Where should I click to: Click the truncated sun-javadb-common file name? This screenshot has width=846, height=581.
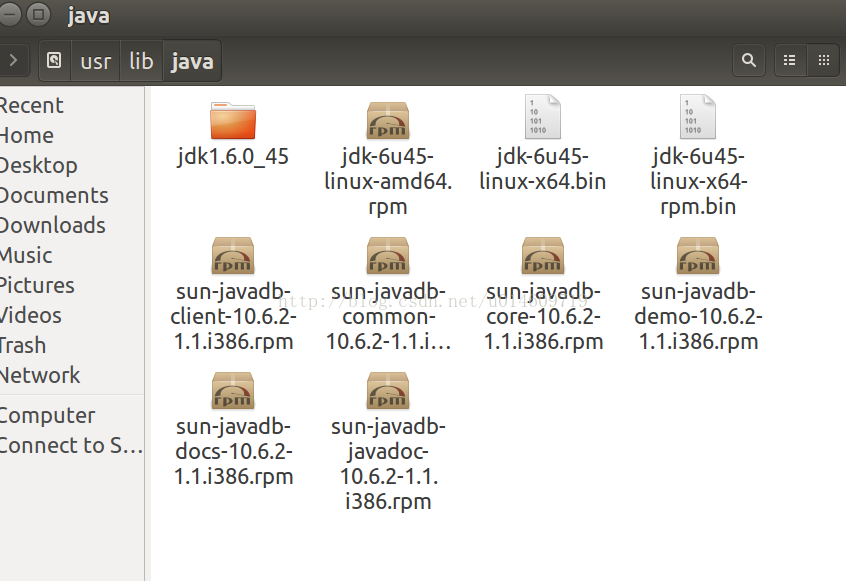pyautogui.click(x=388, y=317)
